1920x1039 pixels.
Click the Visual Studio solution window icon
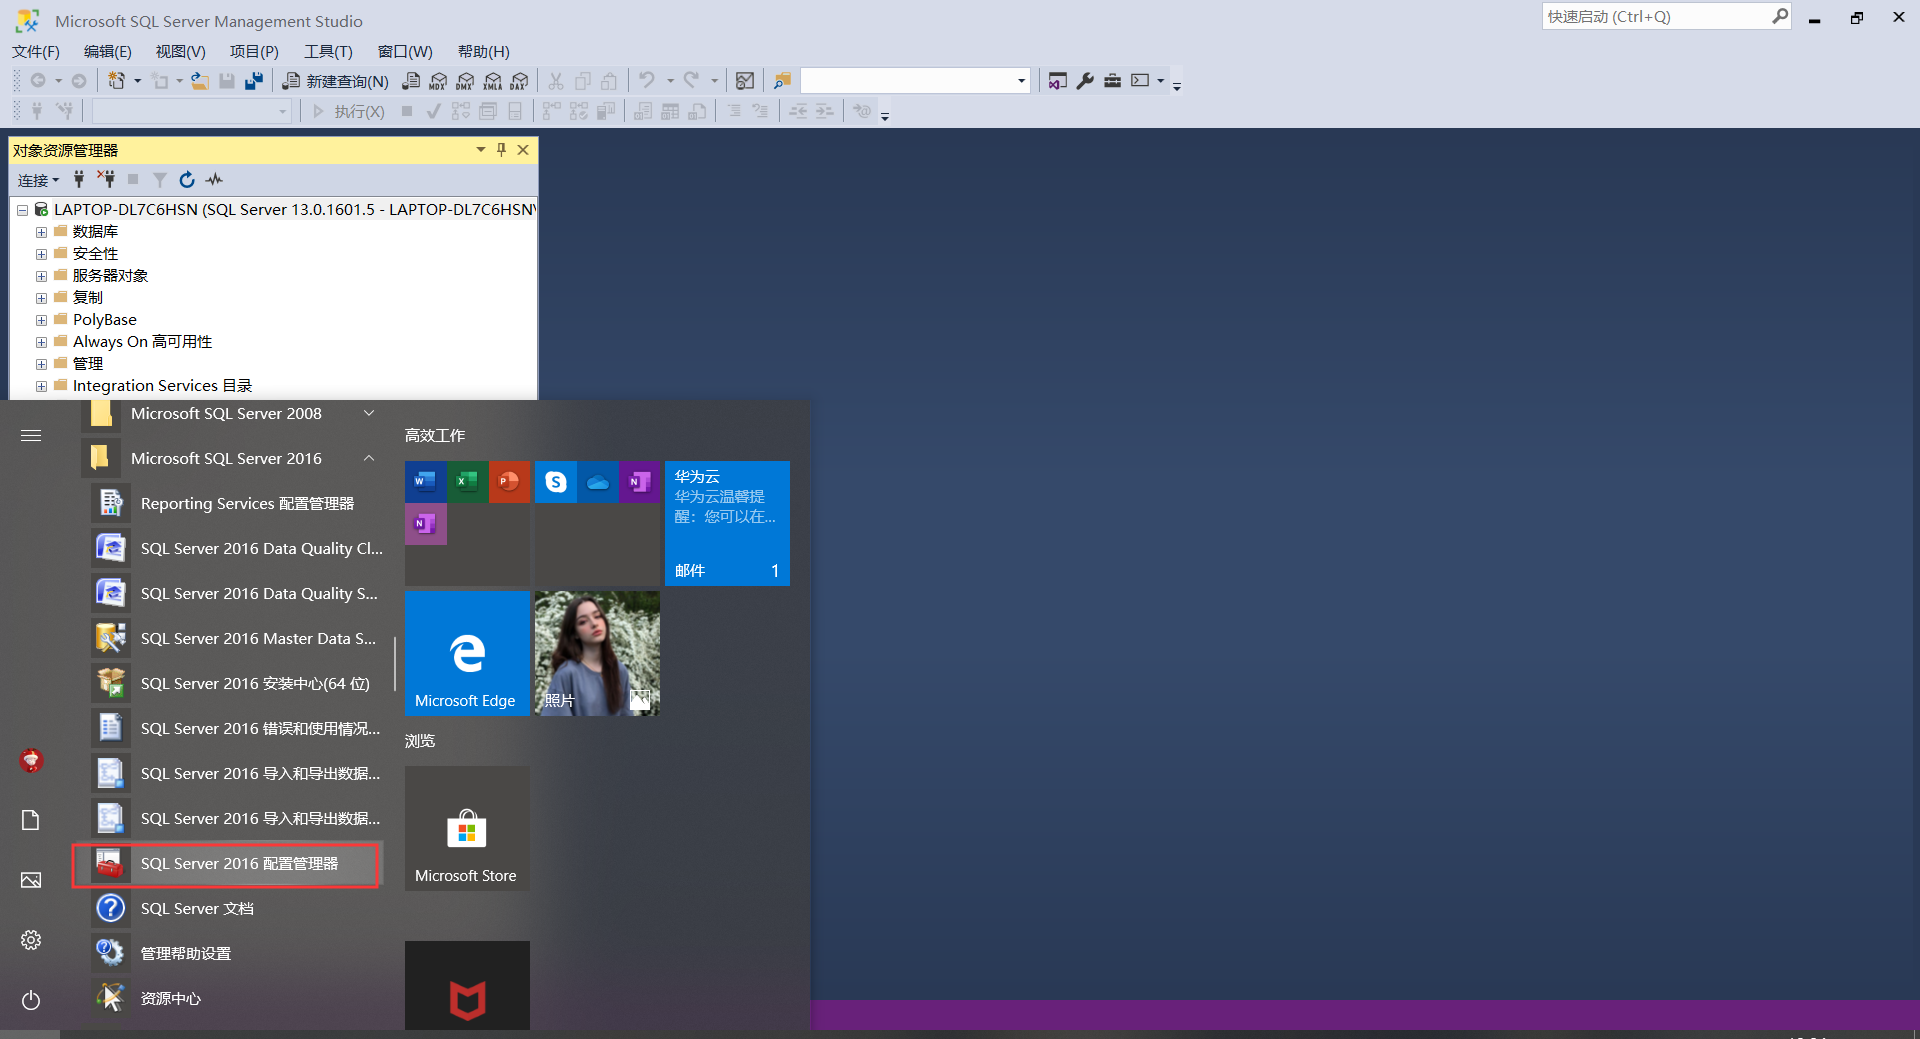pos(1057,81)
